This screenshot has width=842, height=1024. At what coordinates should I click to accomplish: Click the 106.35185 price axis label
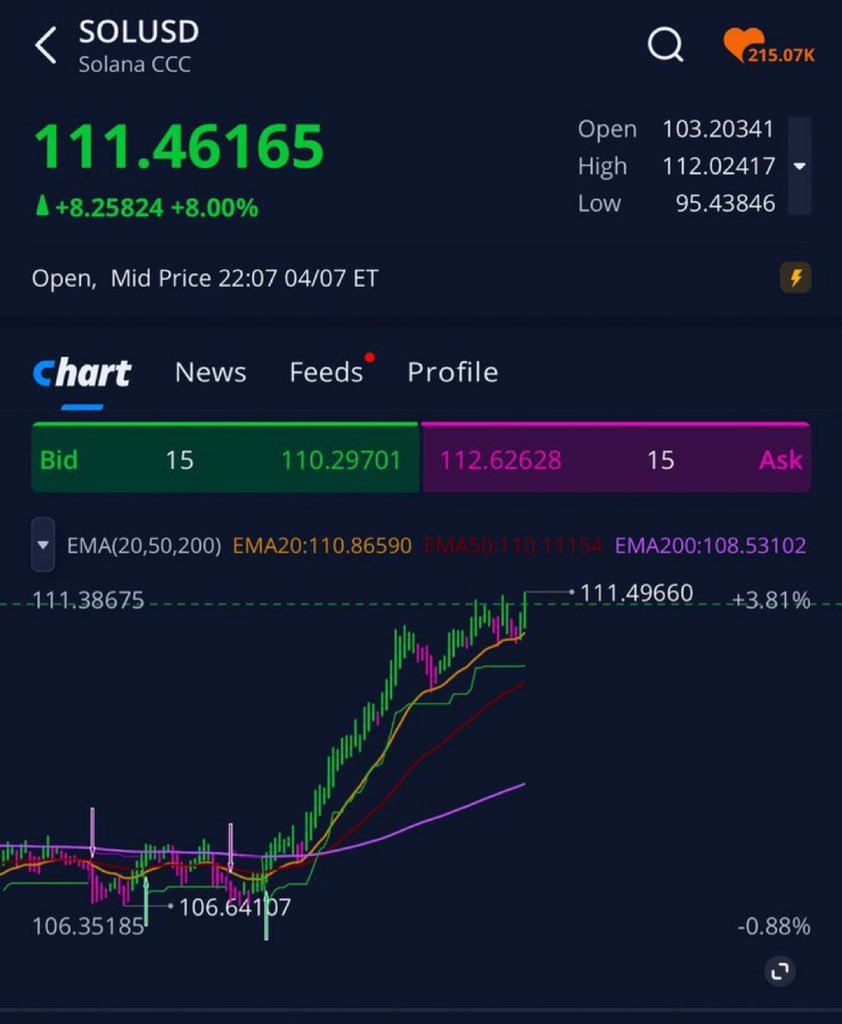pos(88,926)
